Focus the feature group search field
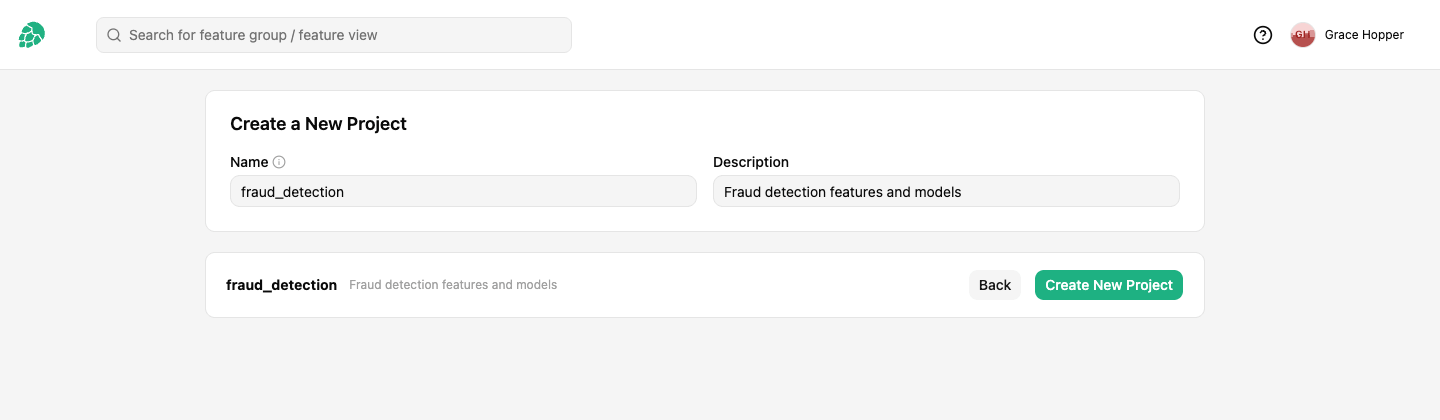 tap(334, 35)
